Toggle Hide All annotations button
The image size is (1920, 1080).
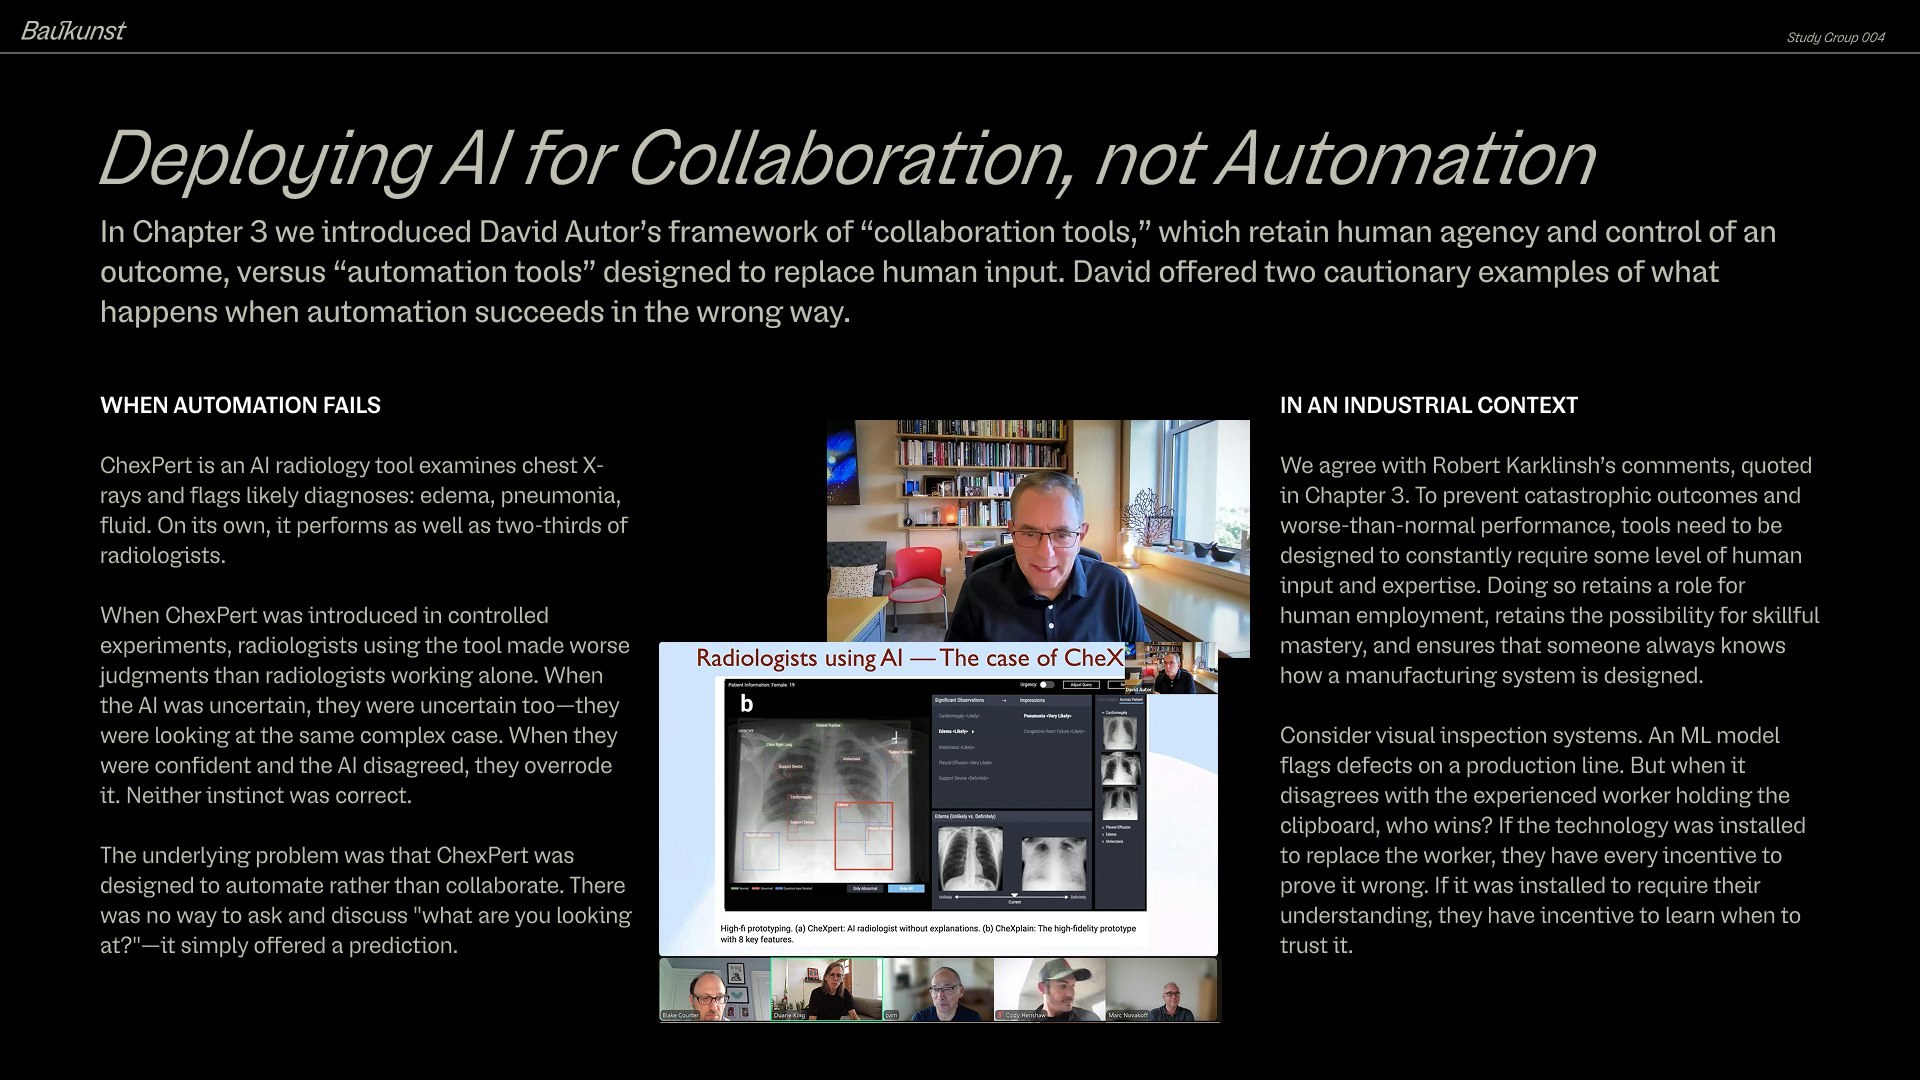(x=906, y=888)
